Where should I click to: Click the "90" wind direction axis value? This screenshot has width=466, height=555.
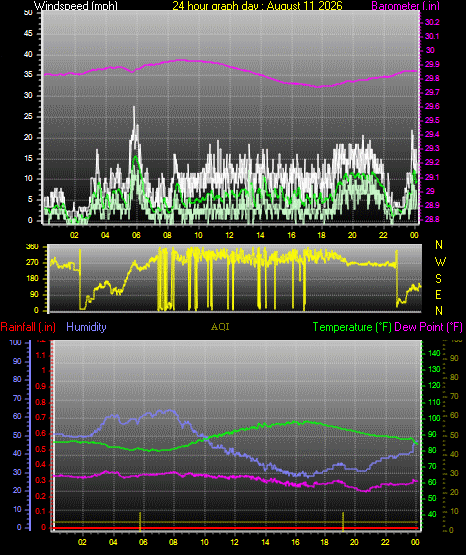(34, 295)
